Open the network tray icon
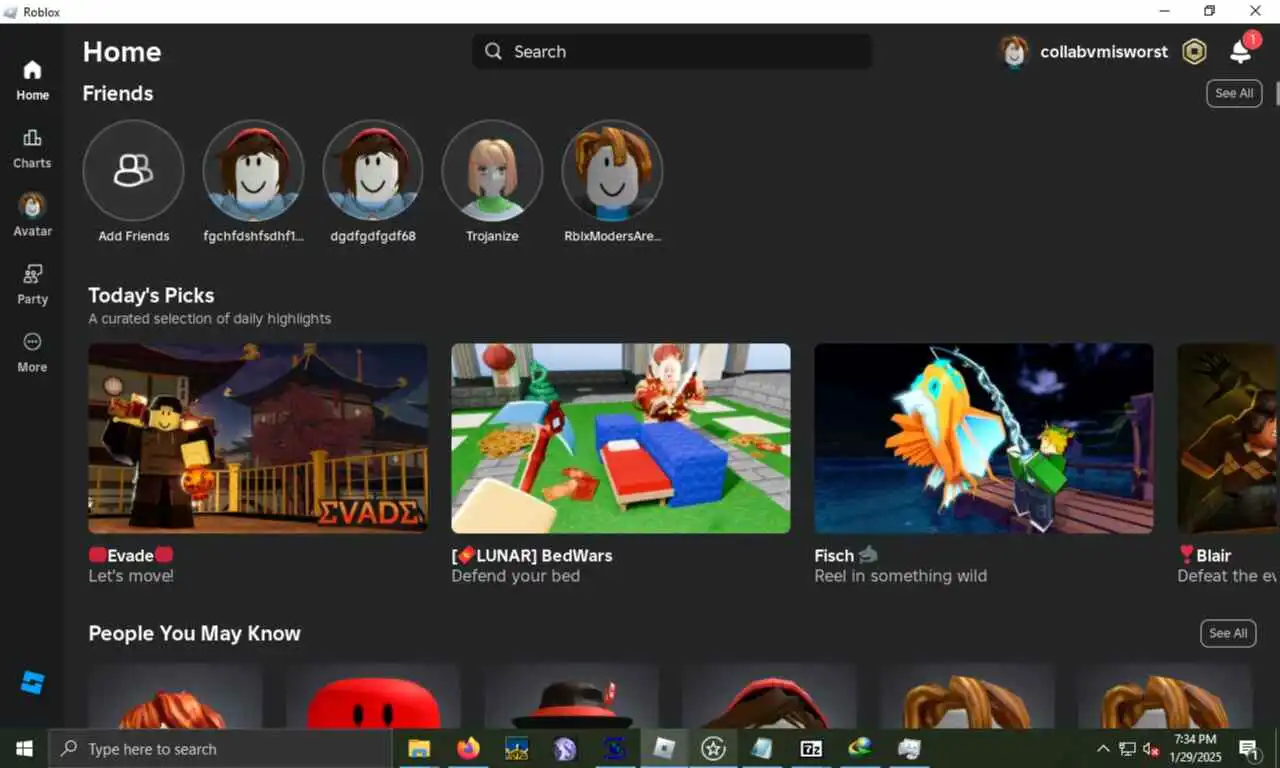The width and height of the screenshot is (1280, 768). (x=1127, y=748)
